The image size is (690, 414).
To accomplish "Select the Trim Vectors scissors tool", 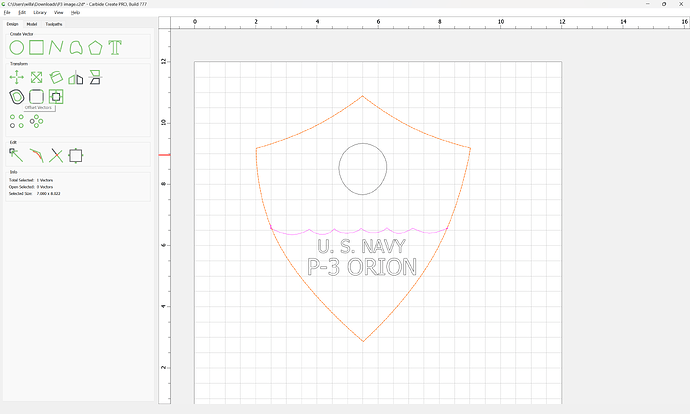I will pos(56,155).
